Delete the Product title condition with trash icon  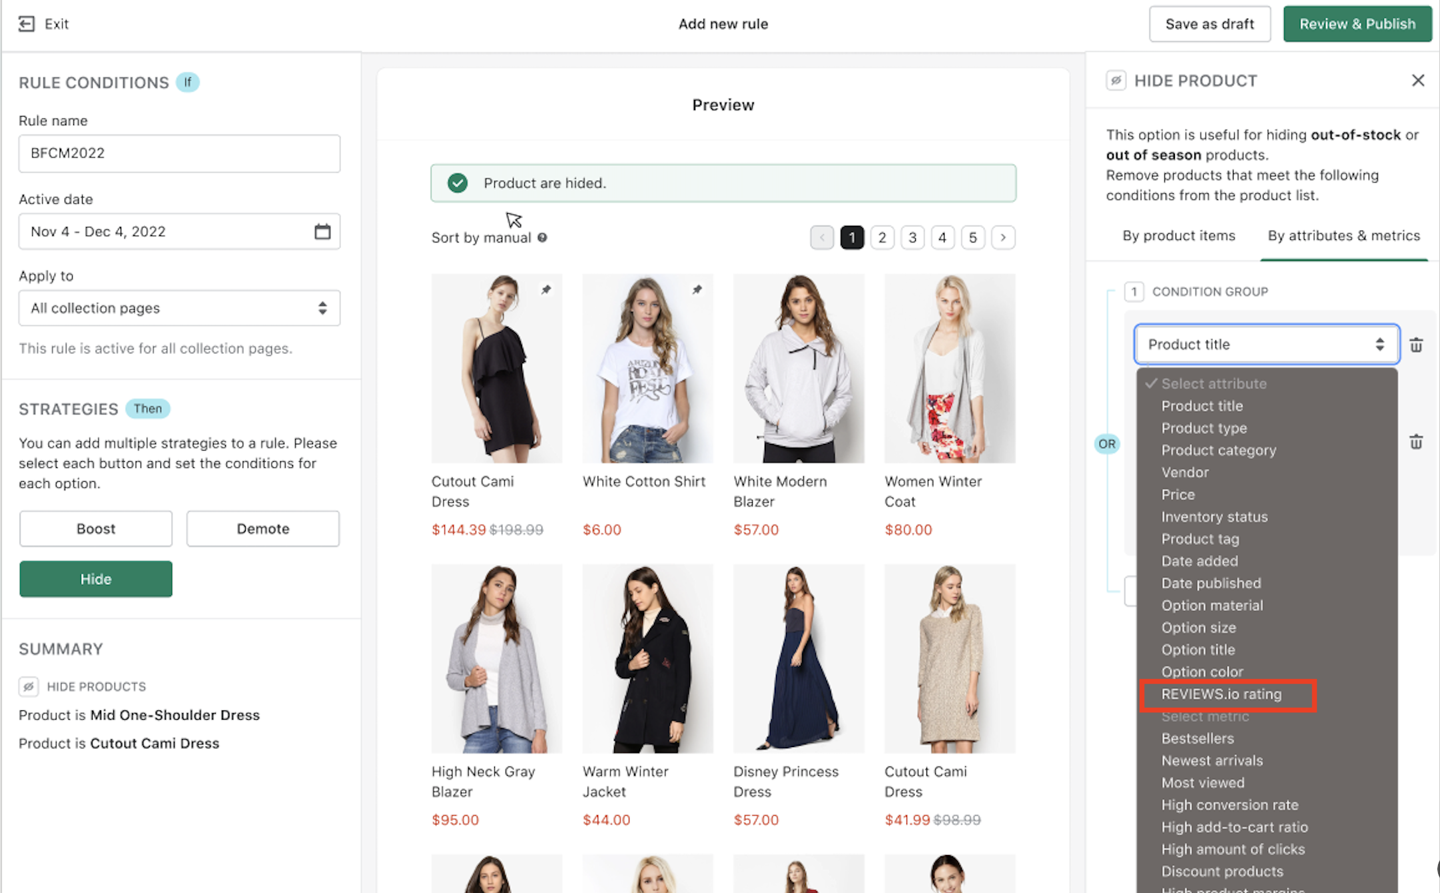pos(1416,345)
